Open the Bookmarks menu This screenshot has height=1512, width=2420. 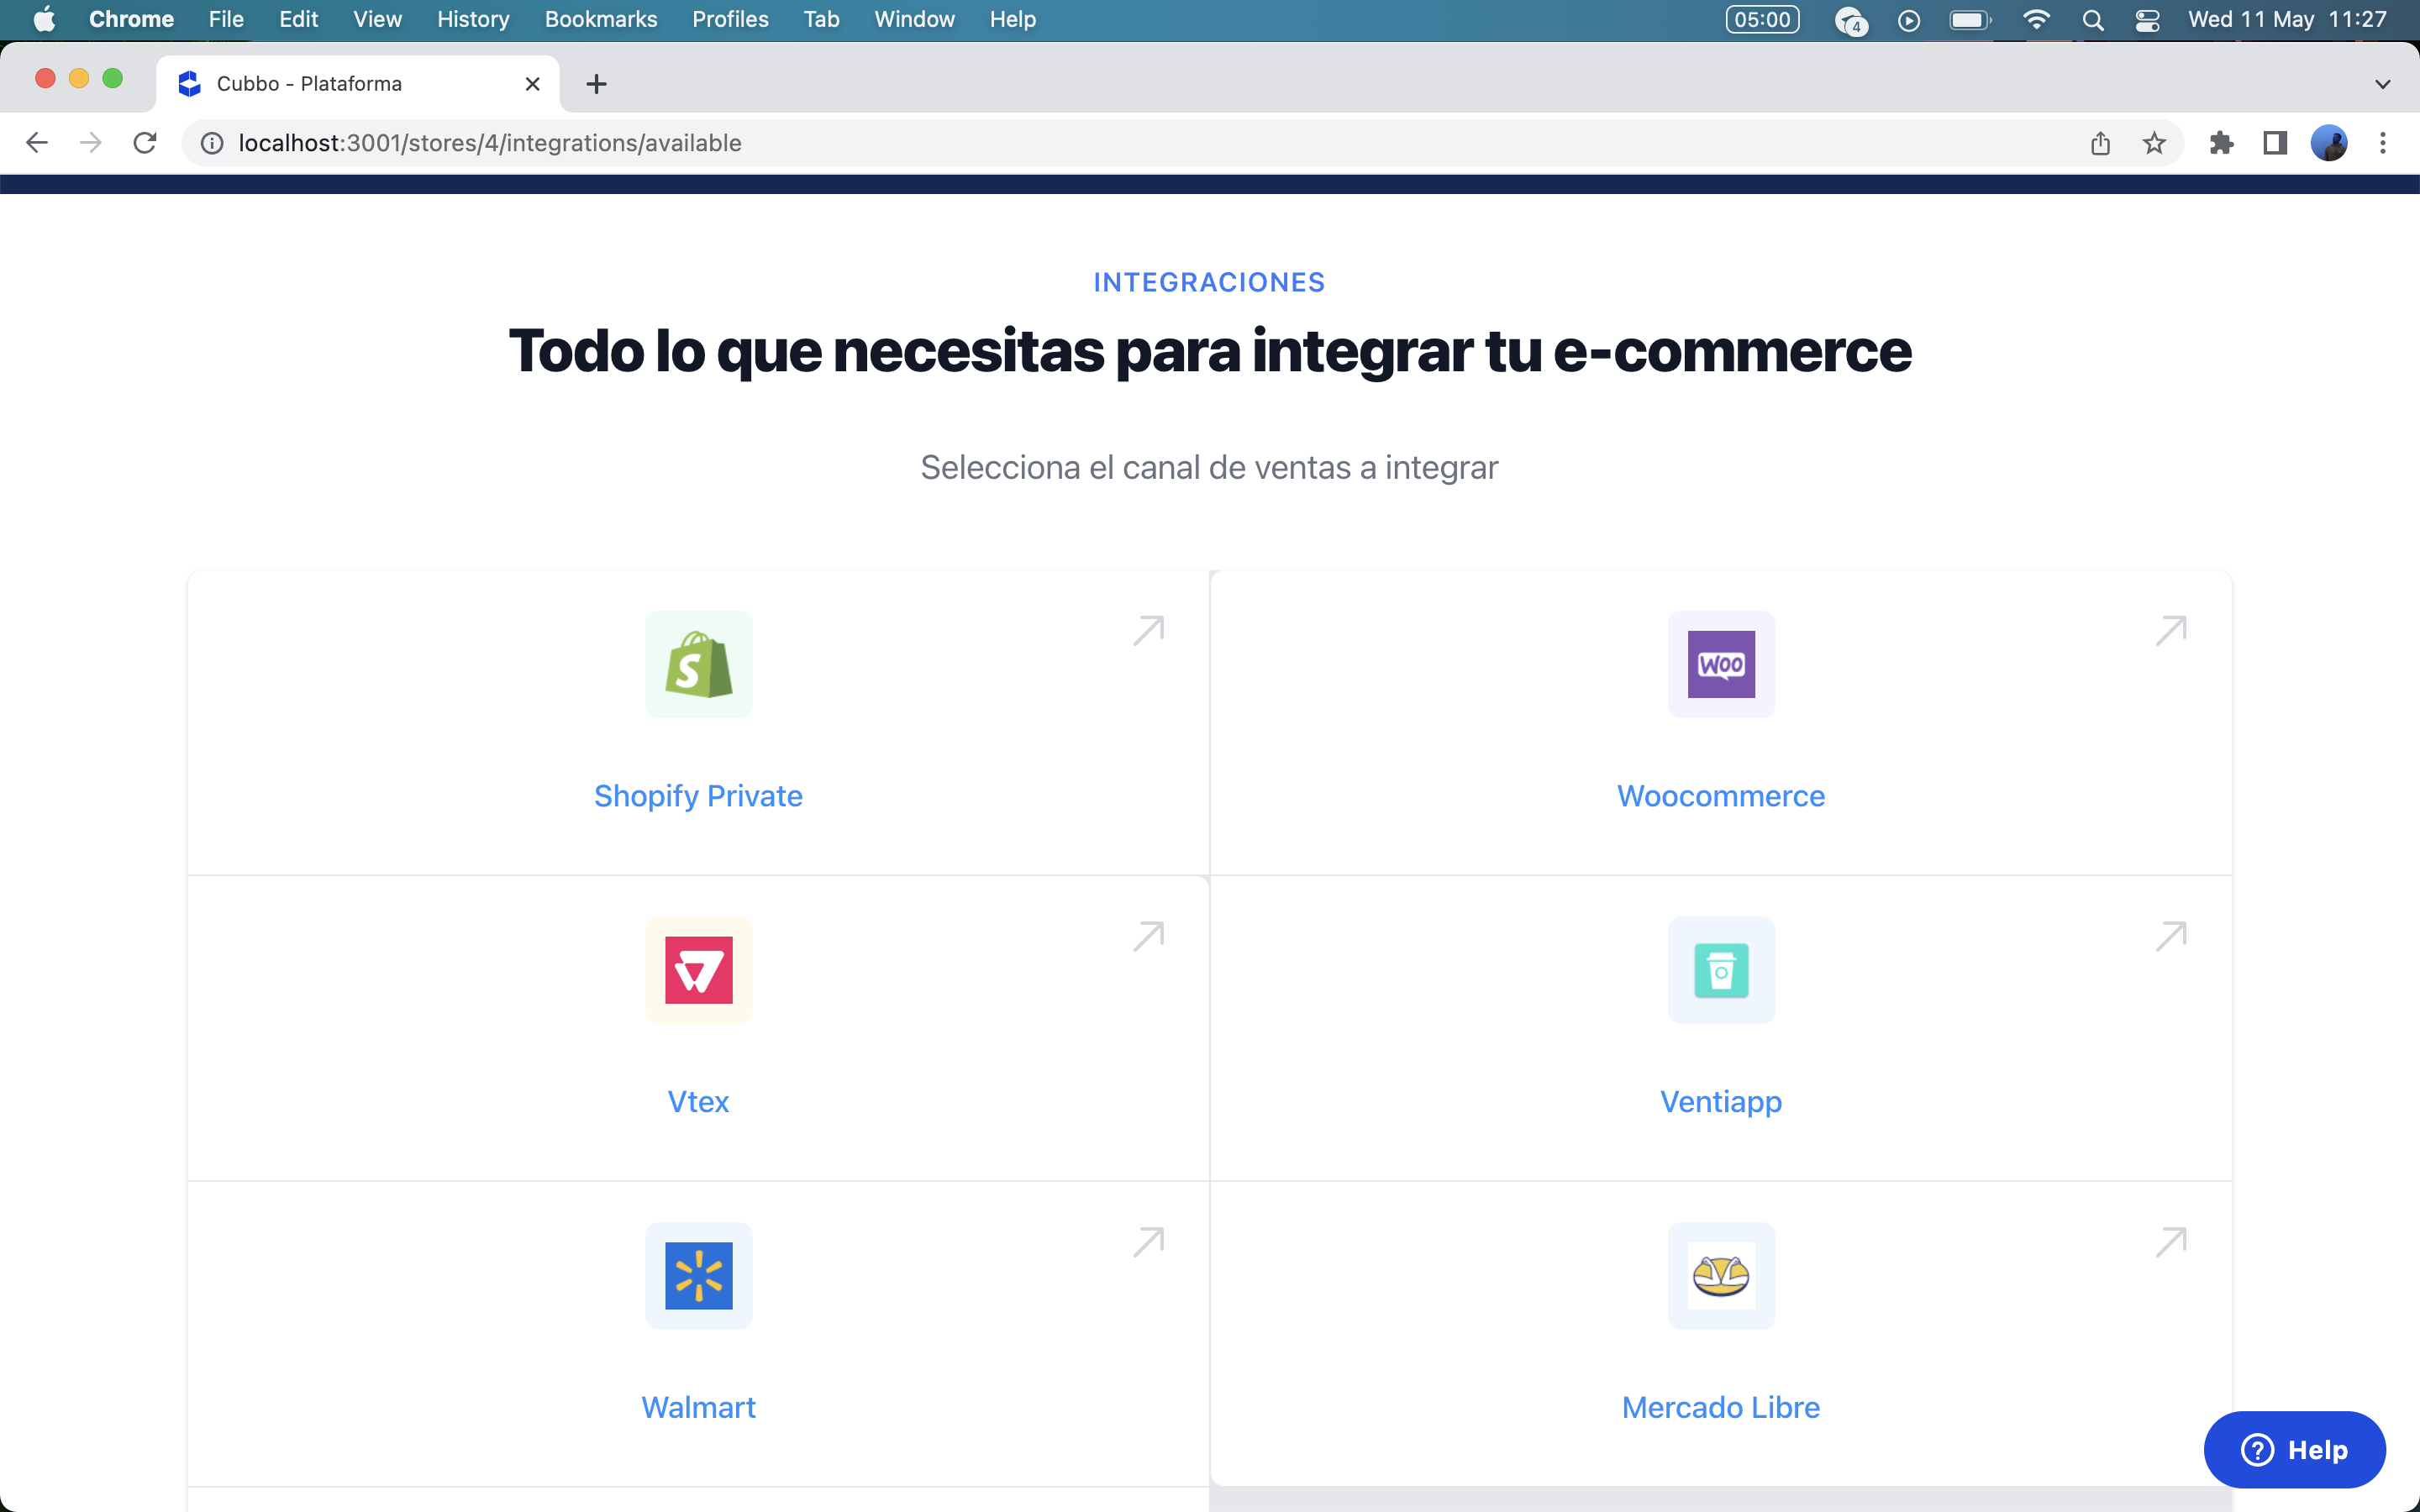(601, 20)
